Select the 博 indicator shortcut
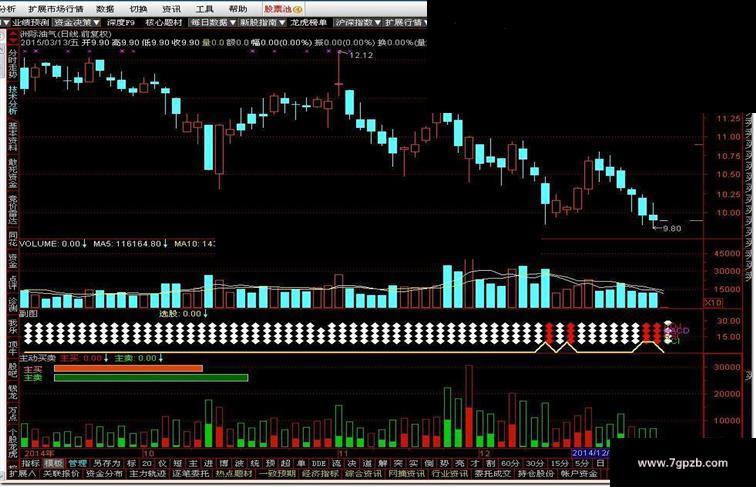The width and height of the screenshot is (756, 487). click(224, 463)
